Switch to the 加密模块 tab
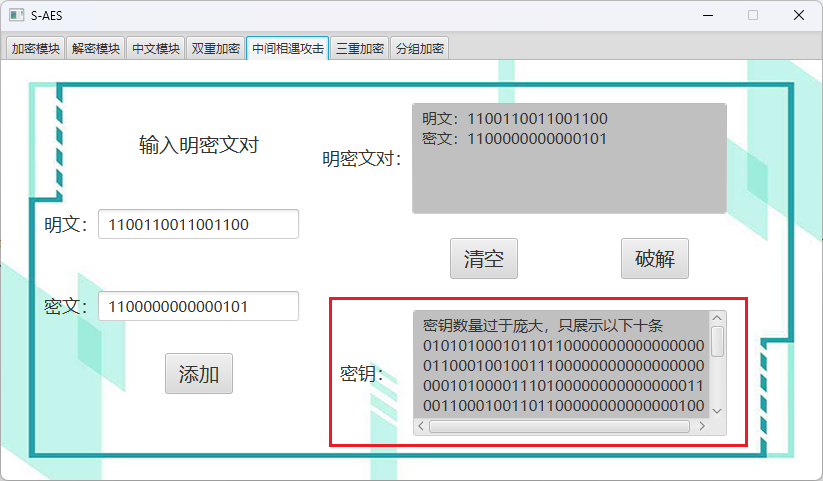 tap(36, 48)
